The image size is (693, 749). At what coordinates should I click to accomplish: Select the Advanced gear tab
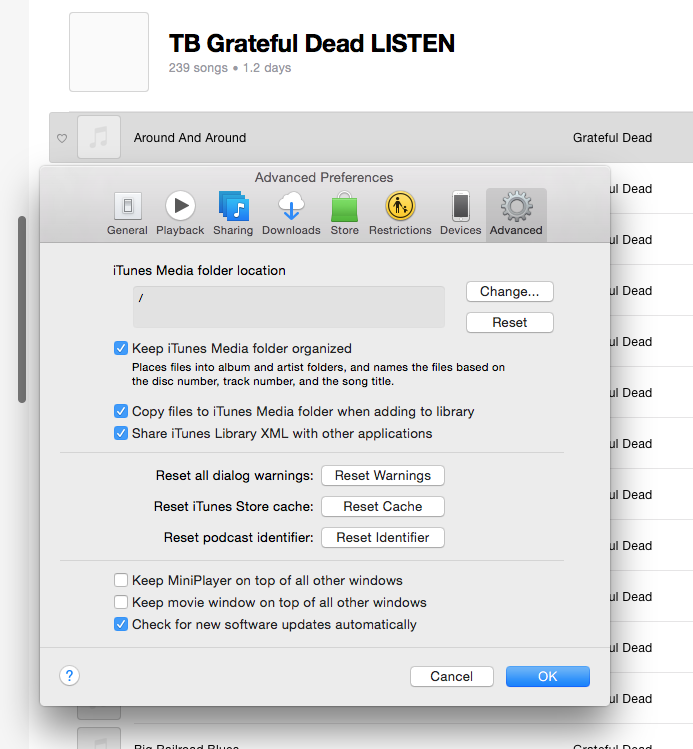pyautogui.click(x=516, y=214)
